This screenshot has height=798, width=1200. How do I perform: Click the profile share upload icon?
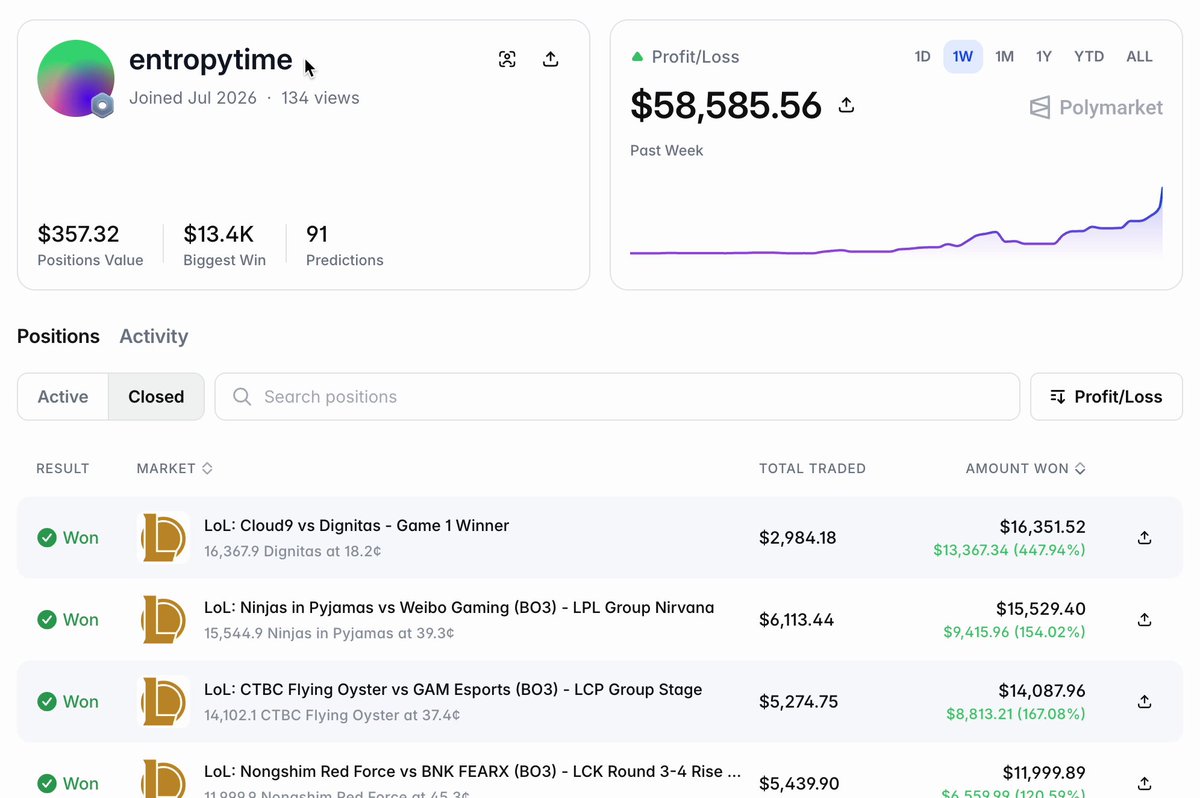point(550,59)
